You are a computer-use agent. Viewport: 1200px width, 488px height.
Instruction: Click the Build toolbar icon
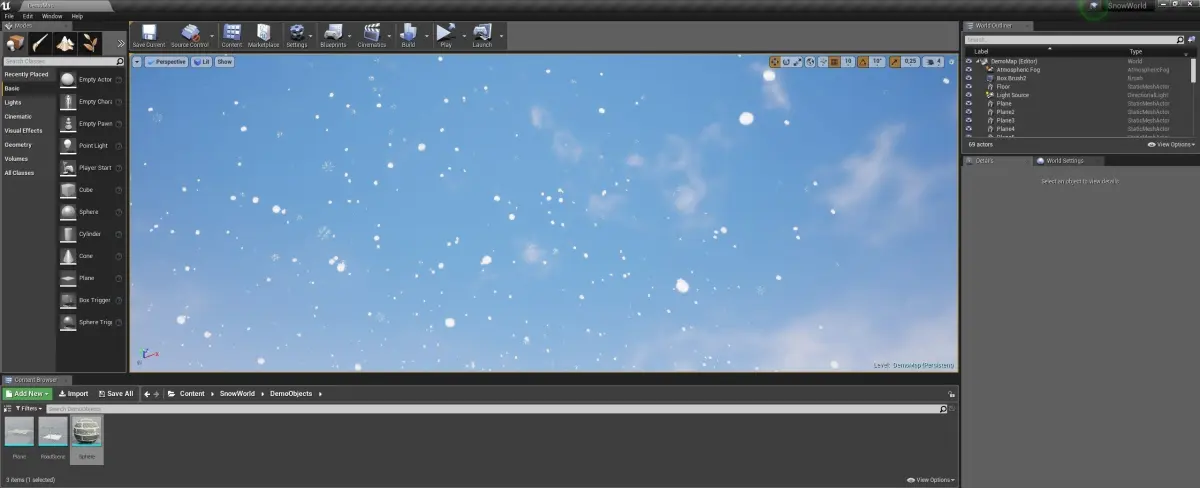[408, 36]
